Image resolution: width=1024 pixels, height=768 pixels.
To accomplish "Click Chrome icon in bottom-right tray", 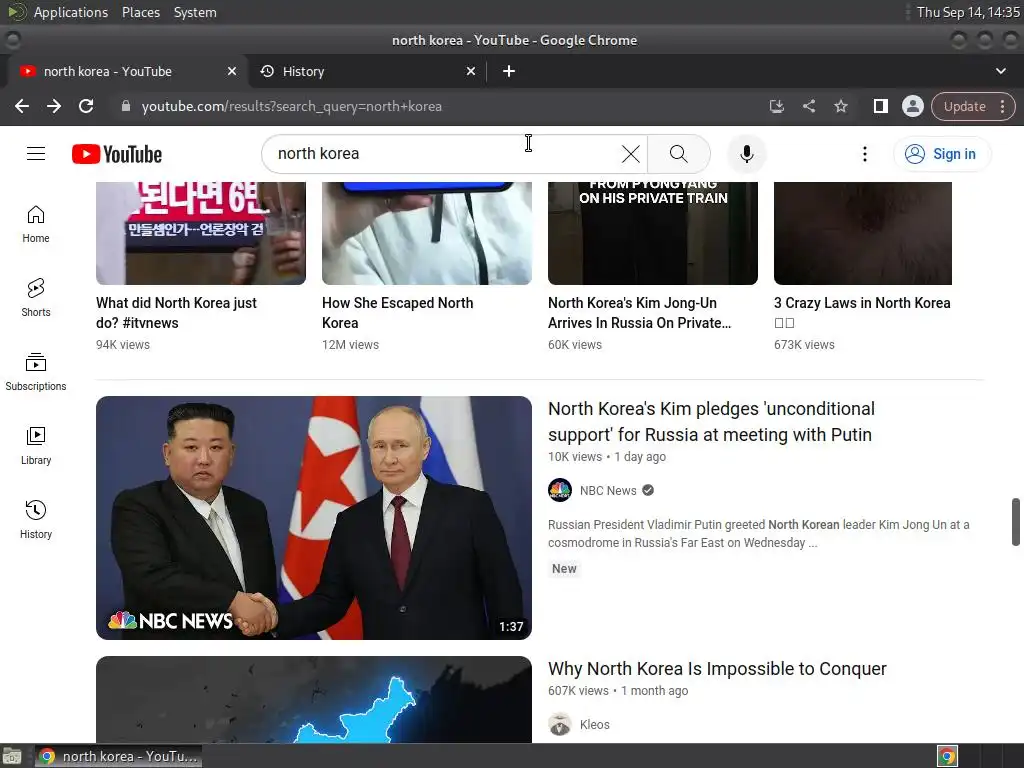I will click(947, 756).
